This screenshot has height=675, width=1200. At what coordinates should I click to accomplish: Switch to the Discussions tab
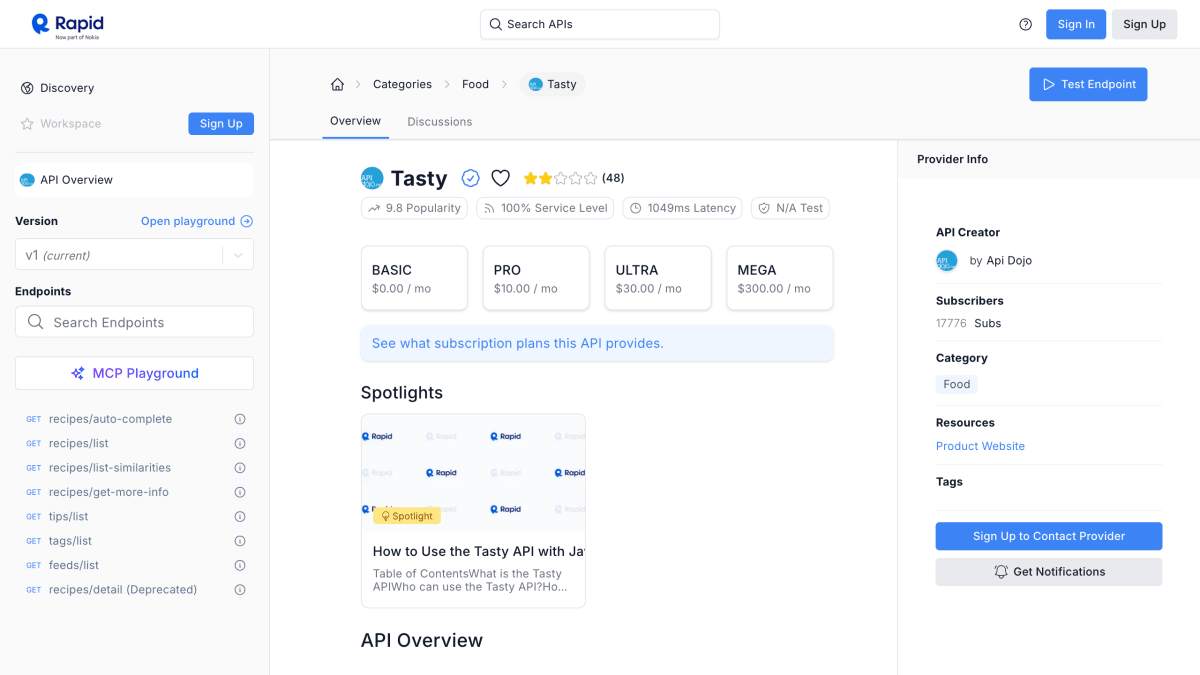pyautogui.click(x=439, y=122)
